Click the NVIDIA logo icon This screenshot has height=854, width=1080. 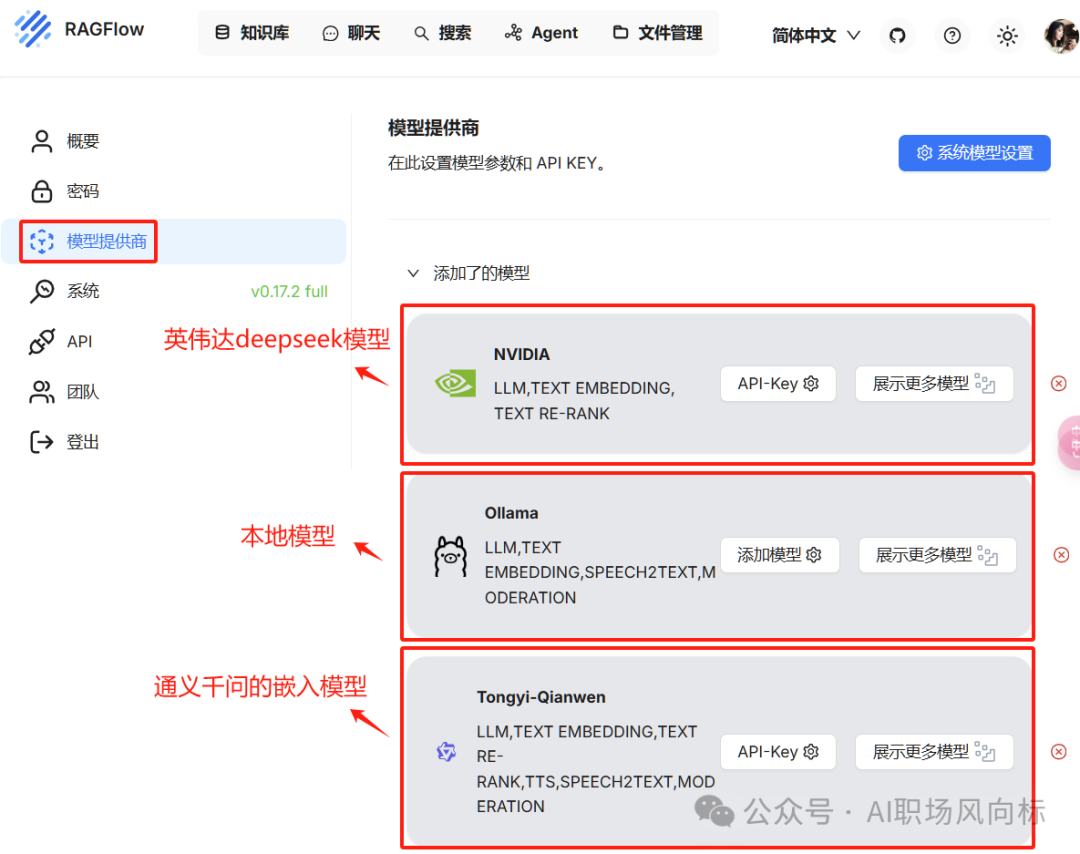455,384
